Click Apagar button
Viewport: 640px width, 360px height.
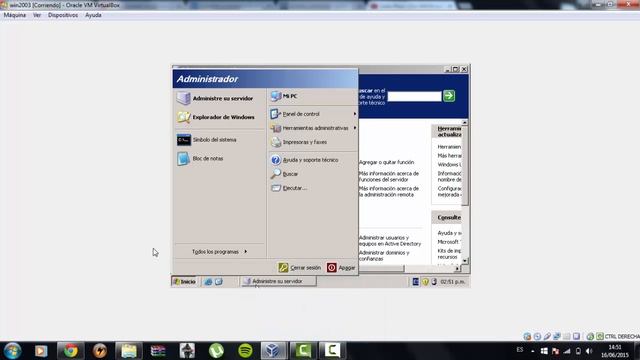tap(341, 268)
